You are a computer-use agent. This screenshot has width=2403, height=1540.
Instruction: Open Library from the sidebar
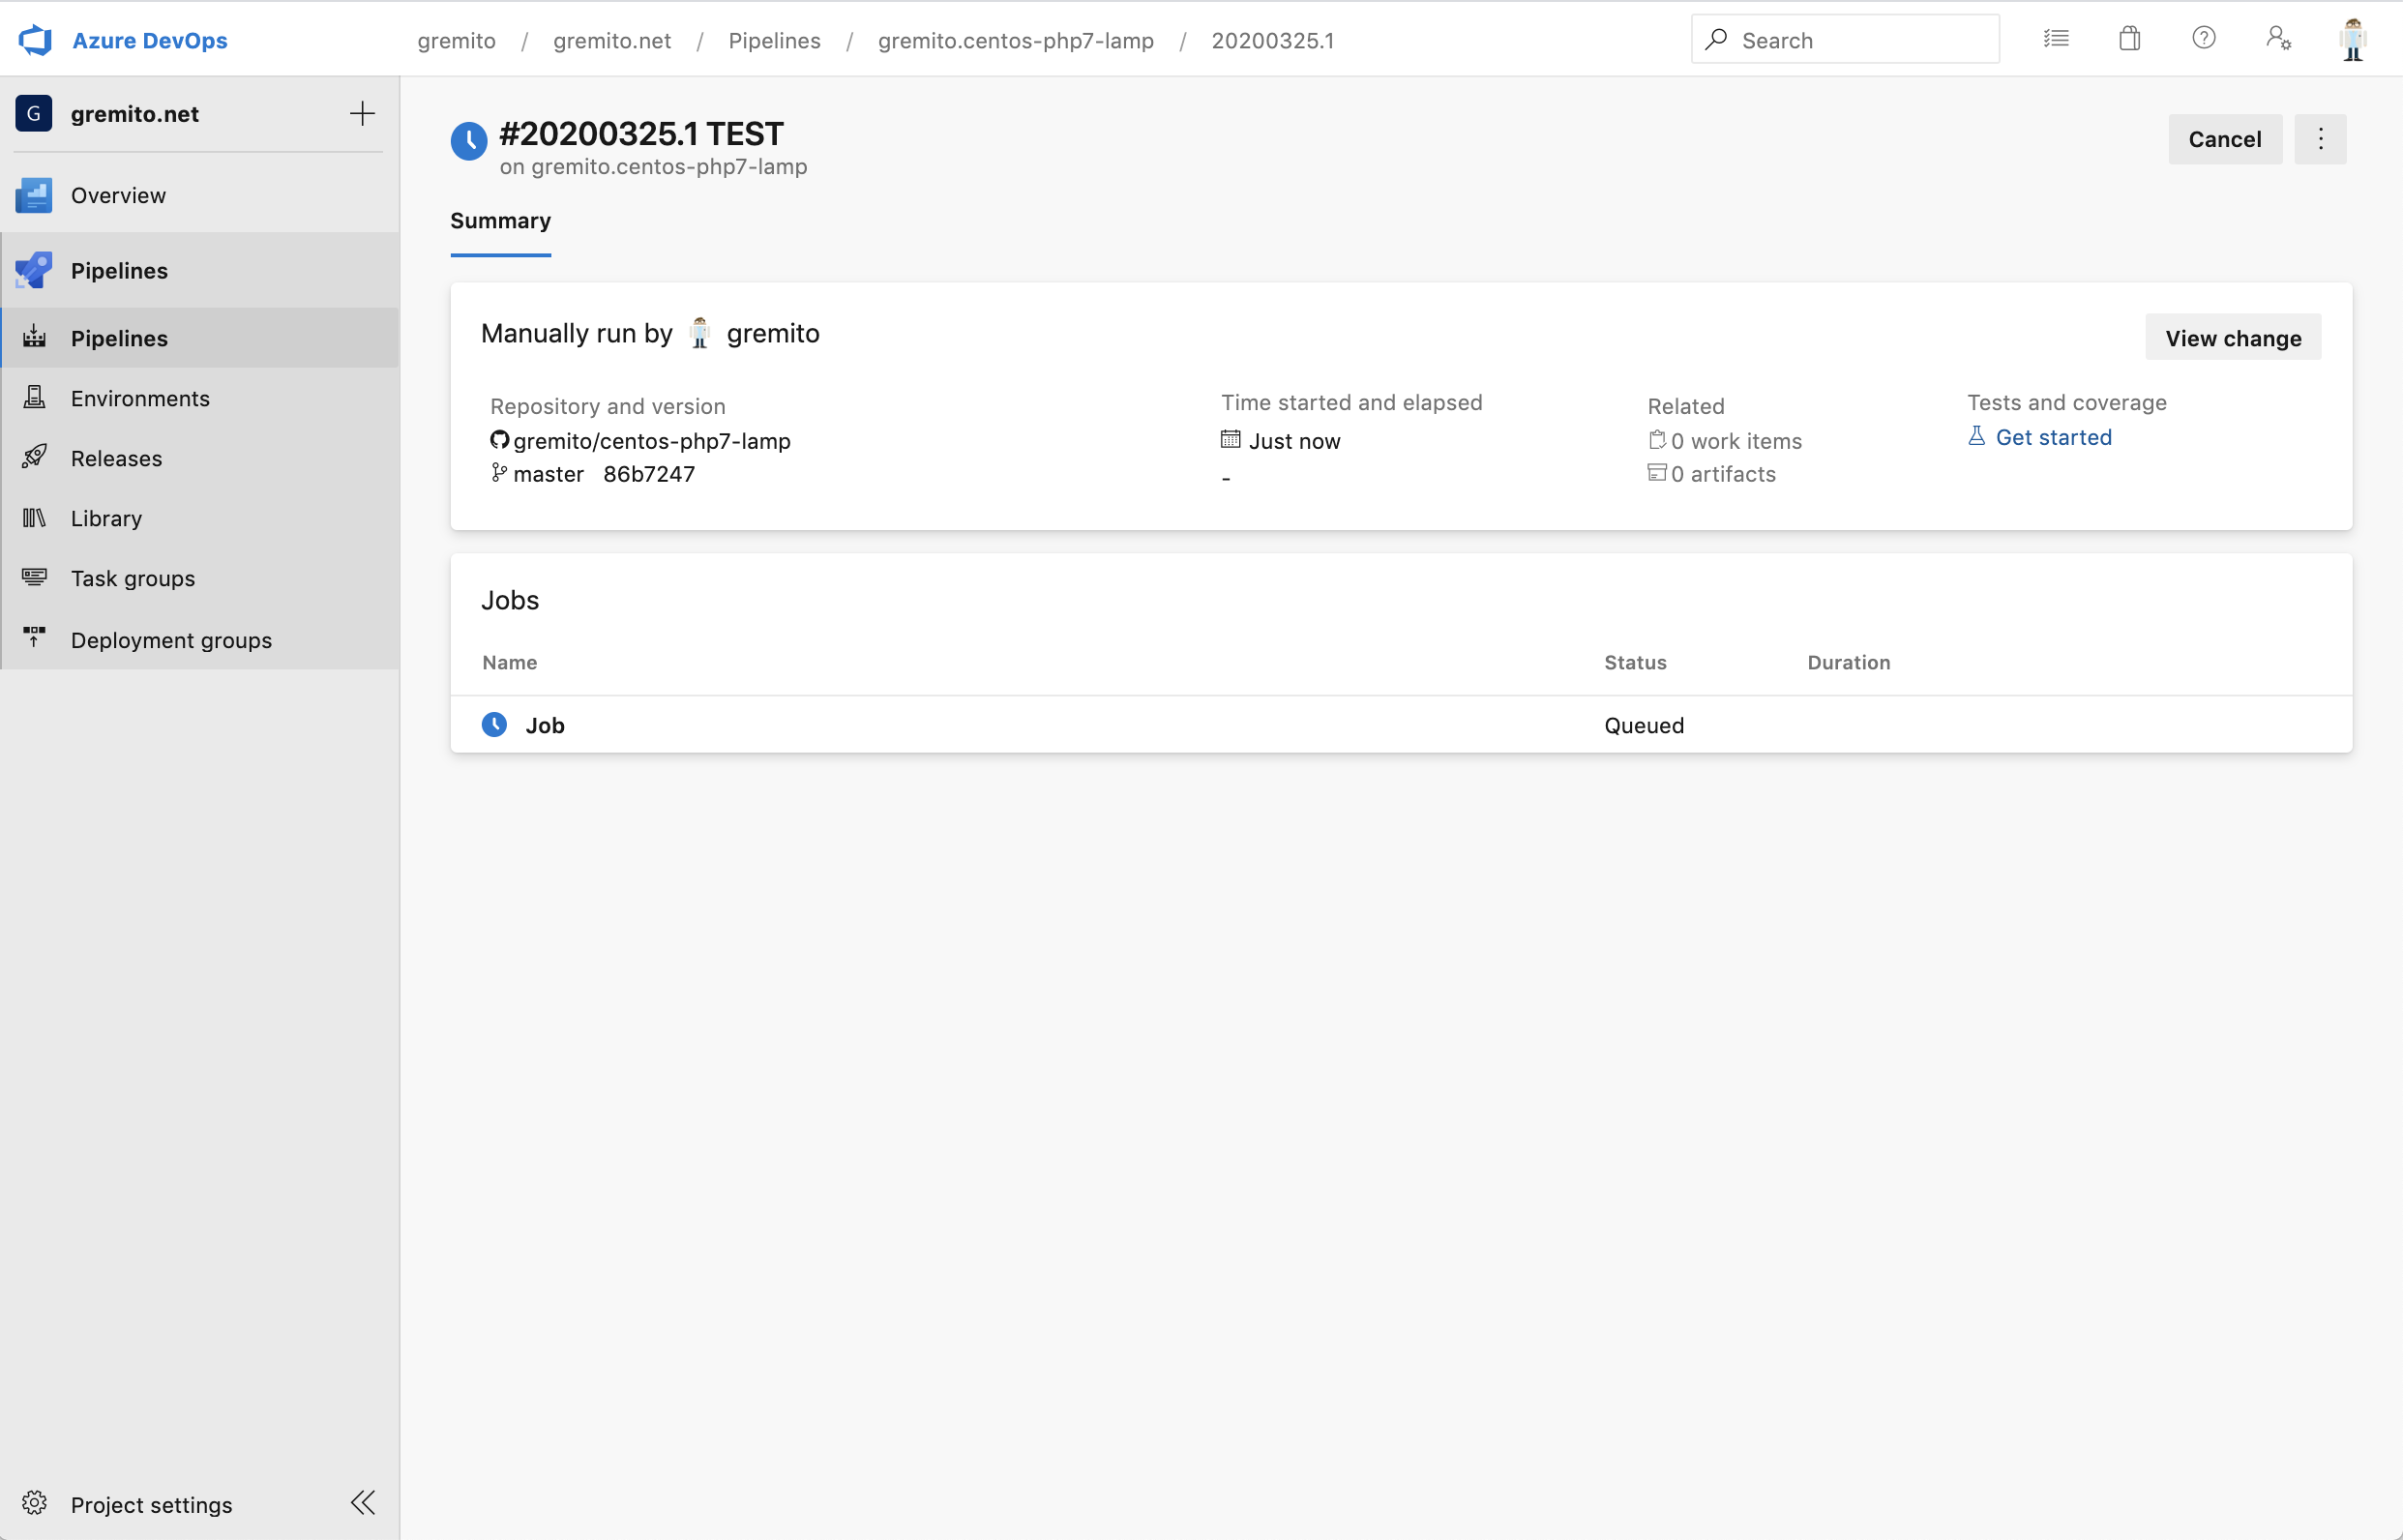pyautogui.click(x=106, y=518)
